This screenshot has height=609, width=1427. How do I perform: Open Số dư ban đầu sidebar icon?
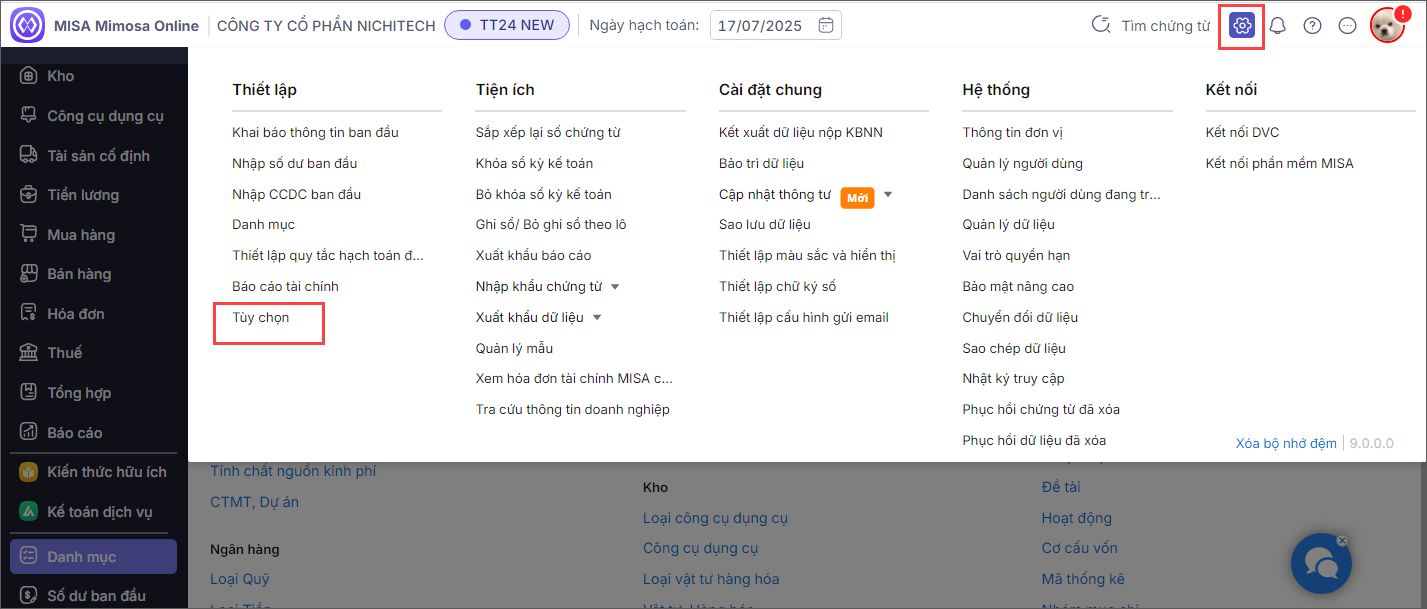[x=29, y=596]
